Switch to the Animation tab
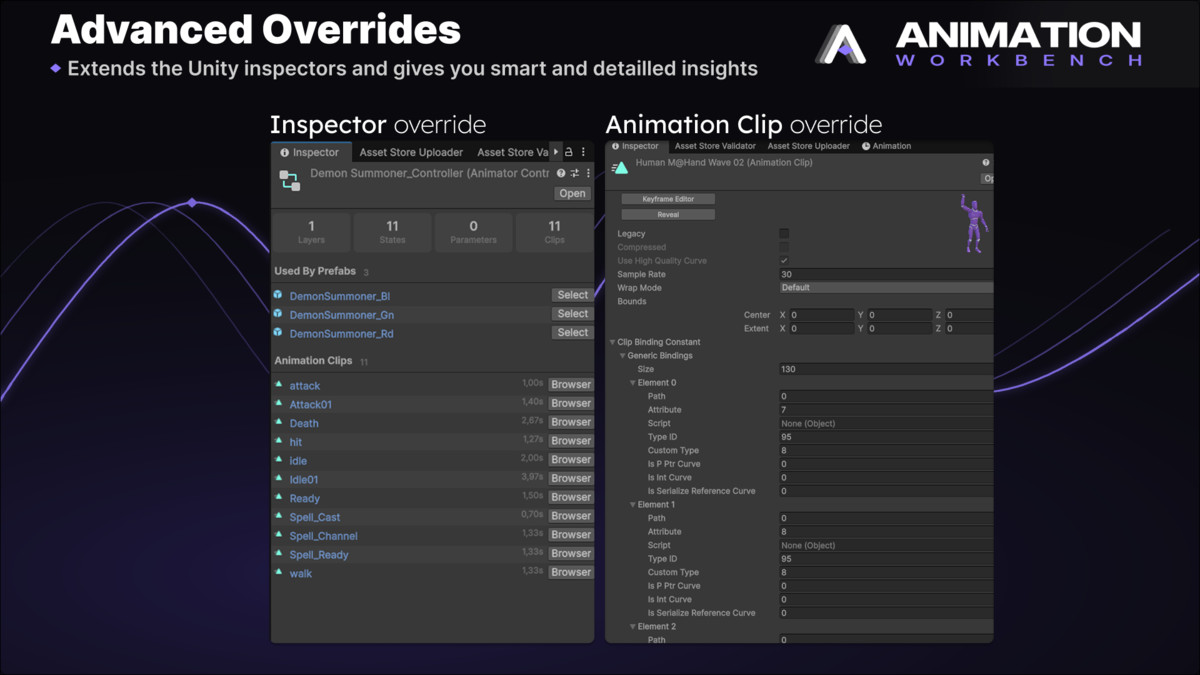The height and width of the screenshot is (675, 1200). point(887,146)
